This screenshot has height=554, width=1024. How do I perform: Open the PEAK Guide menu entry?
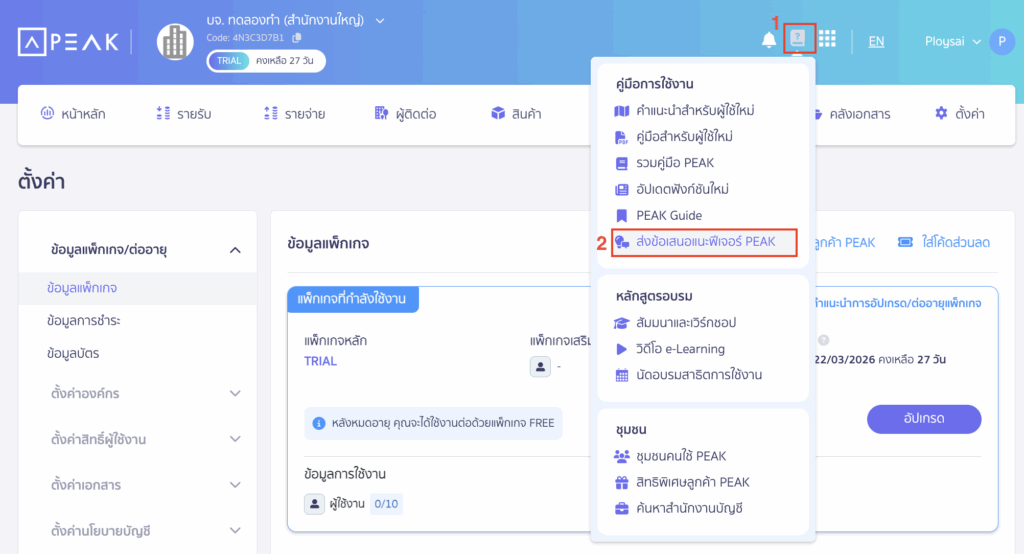(669, 215)
